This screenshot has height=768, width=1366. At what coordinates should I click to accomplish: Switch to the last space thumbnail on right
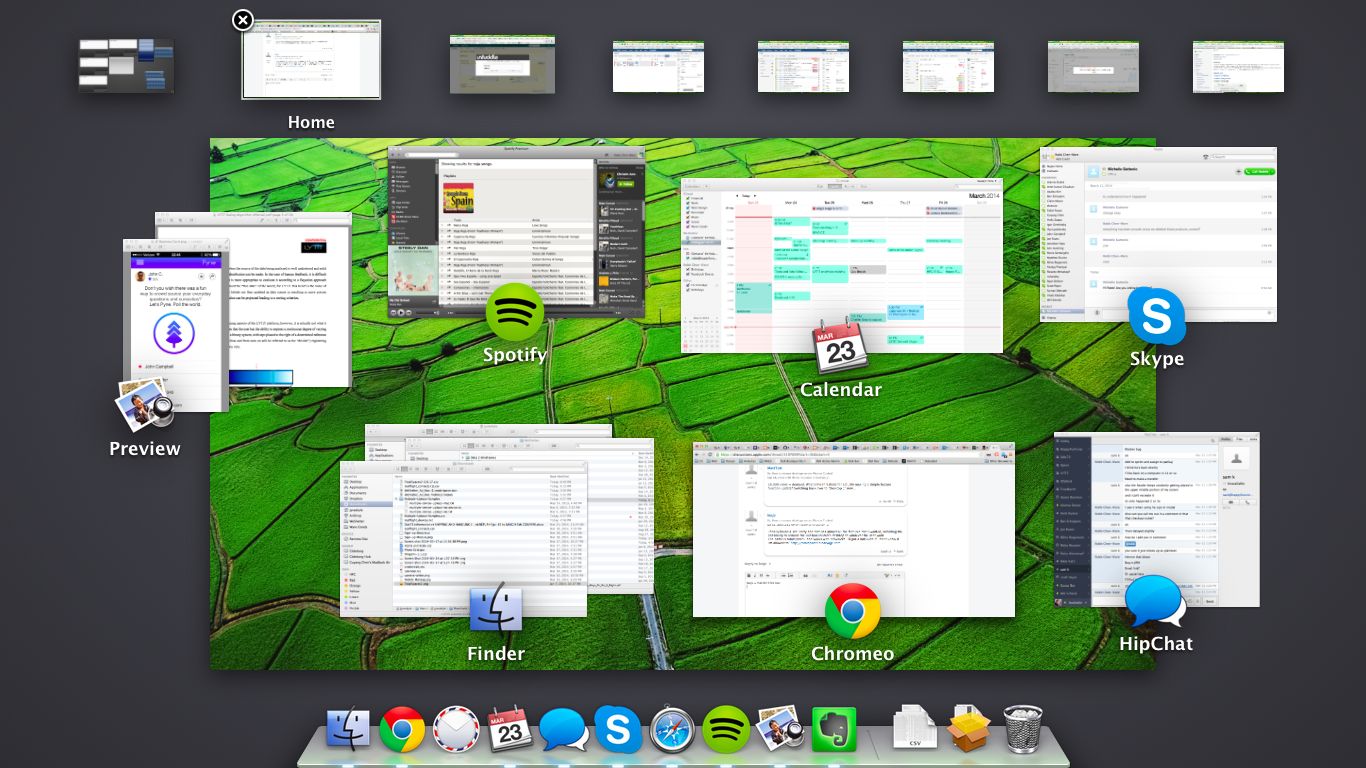[1238, 67]
